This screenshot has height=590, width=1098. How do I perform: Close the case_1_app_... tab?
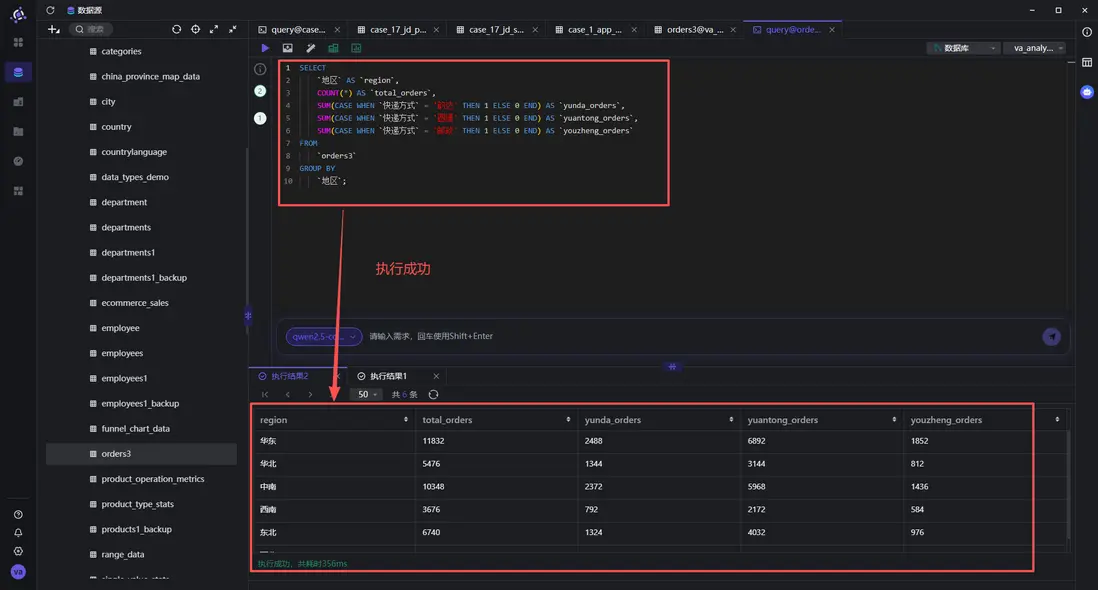tap(633, 30)
